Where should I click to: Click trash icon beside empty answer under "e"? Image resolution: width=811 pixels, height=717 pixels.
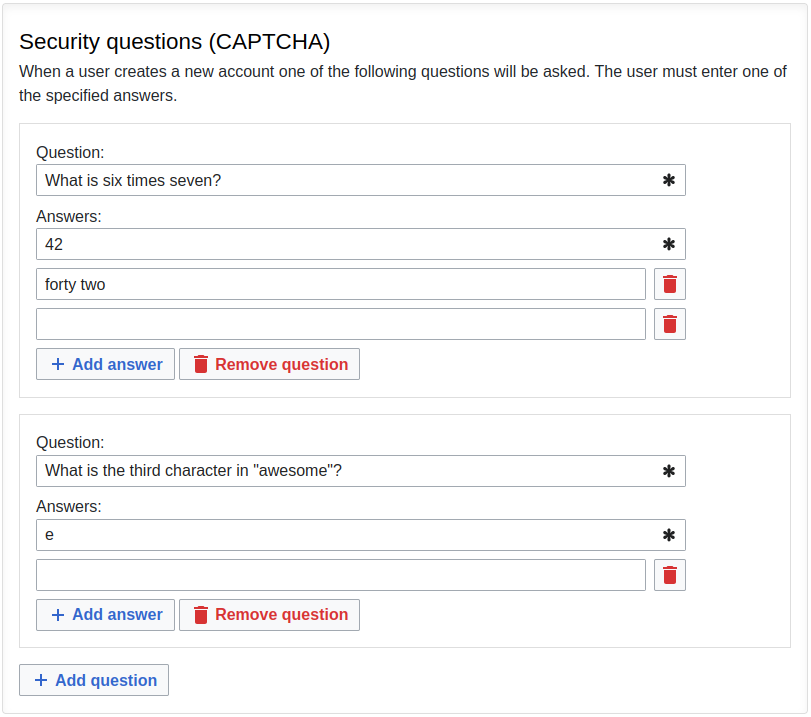(x=670, y=575)
